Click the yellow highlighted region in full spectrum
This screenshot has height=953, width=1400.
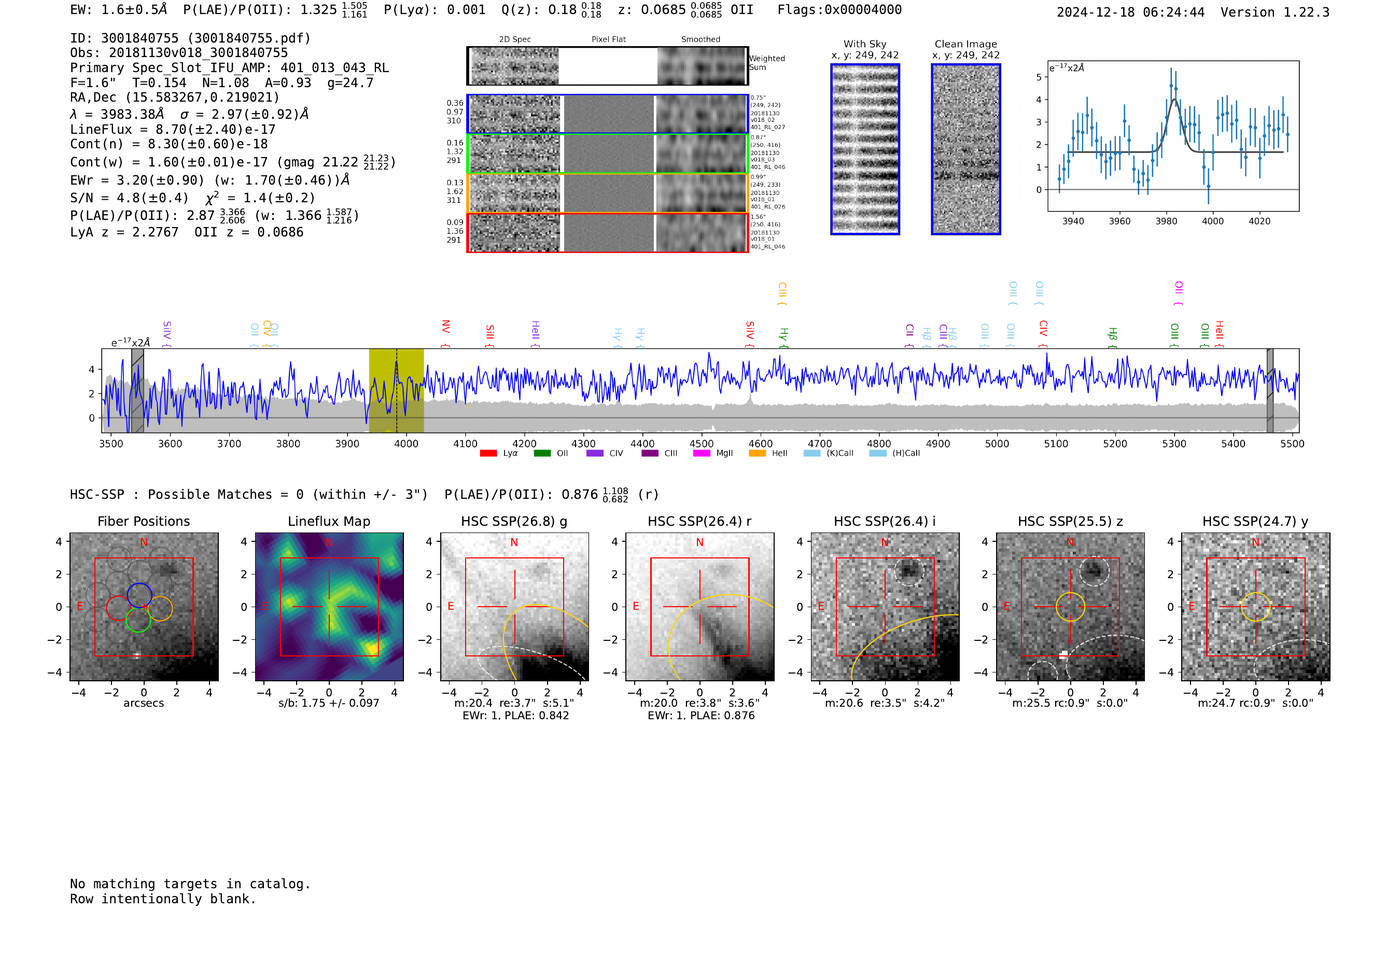396,390
